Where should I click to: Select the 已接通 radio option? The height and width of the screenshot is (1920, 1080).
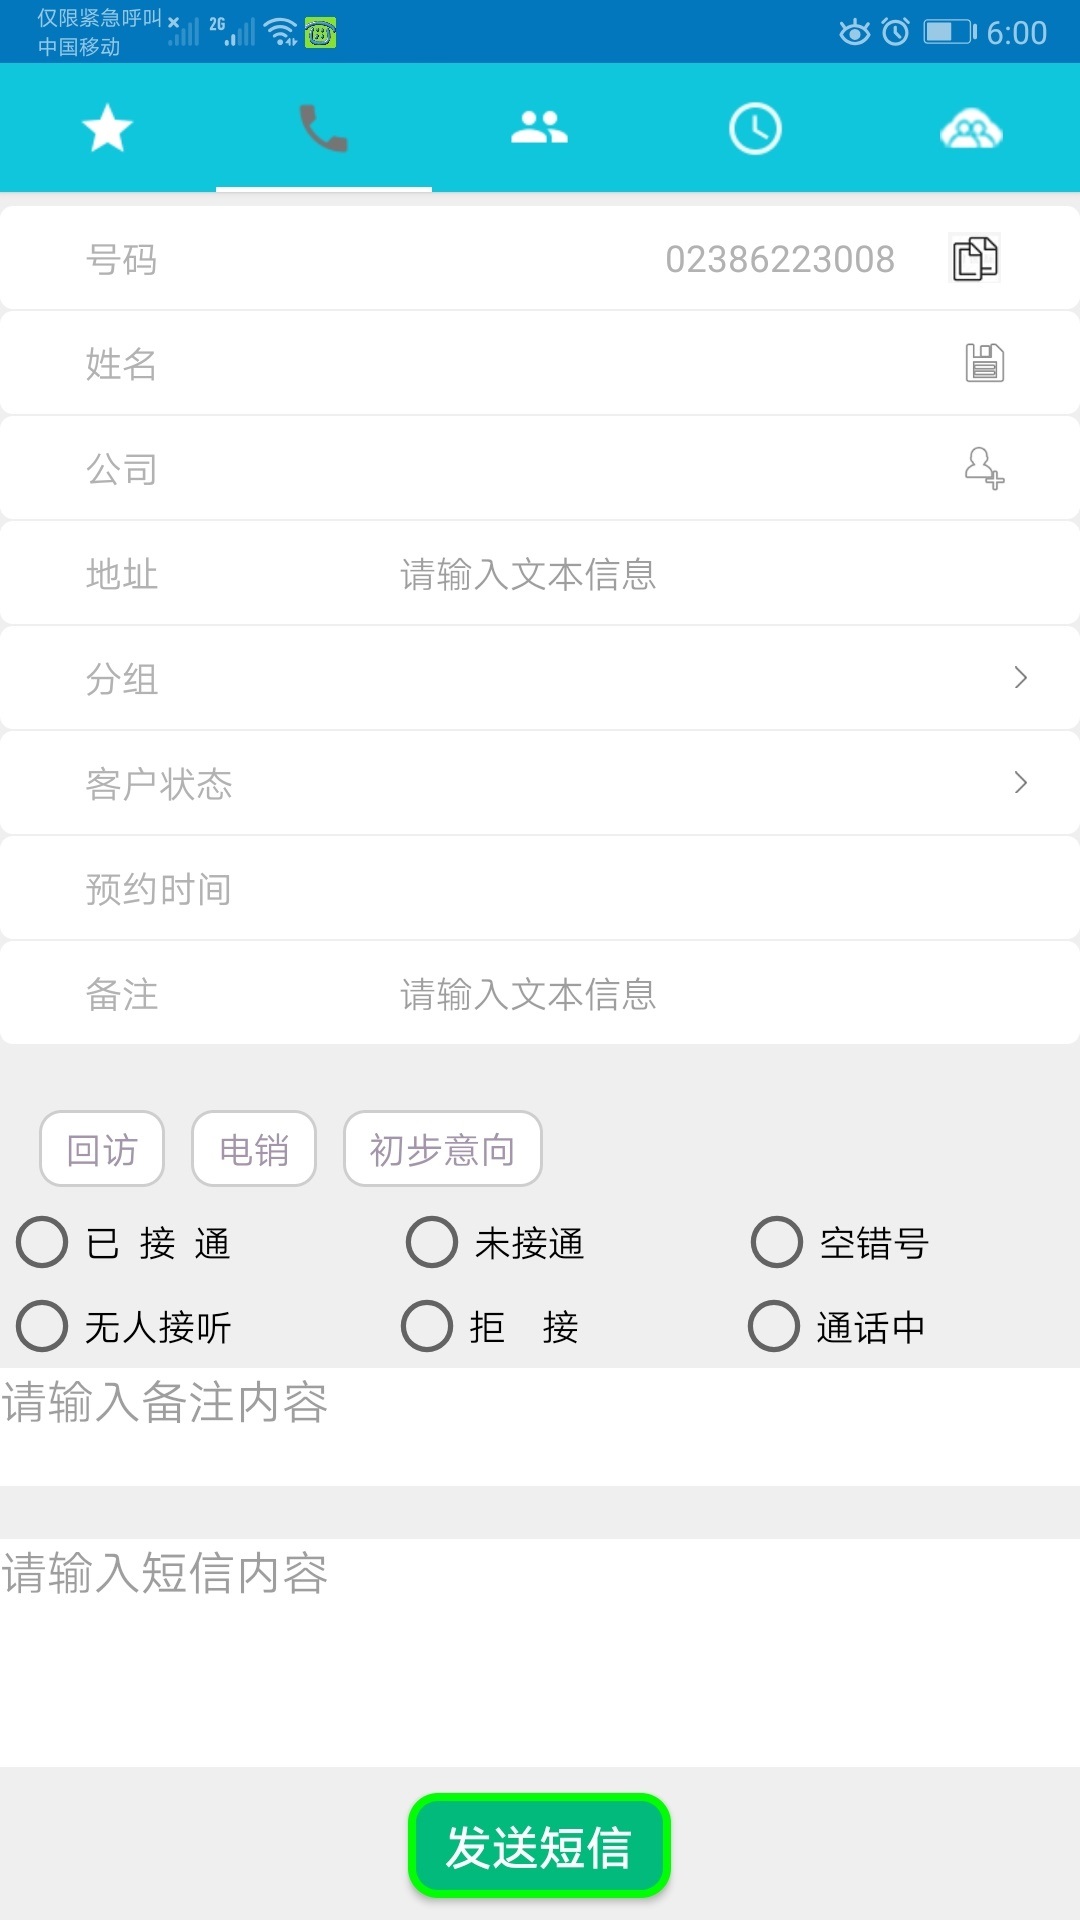pos(43,1243)
